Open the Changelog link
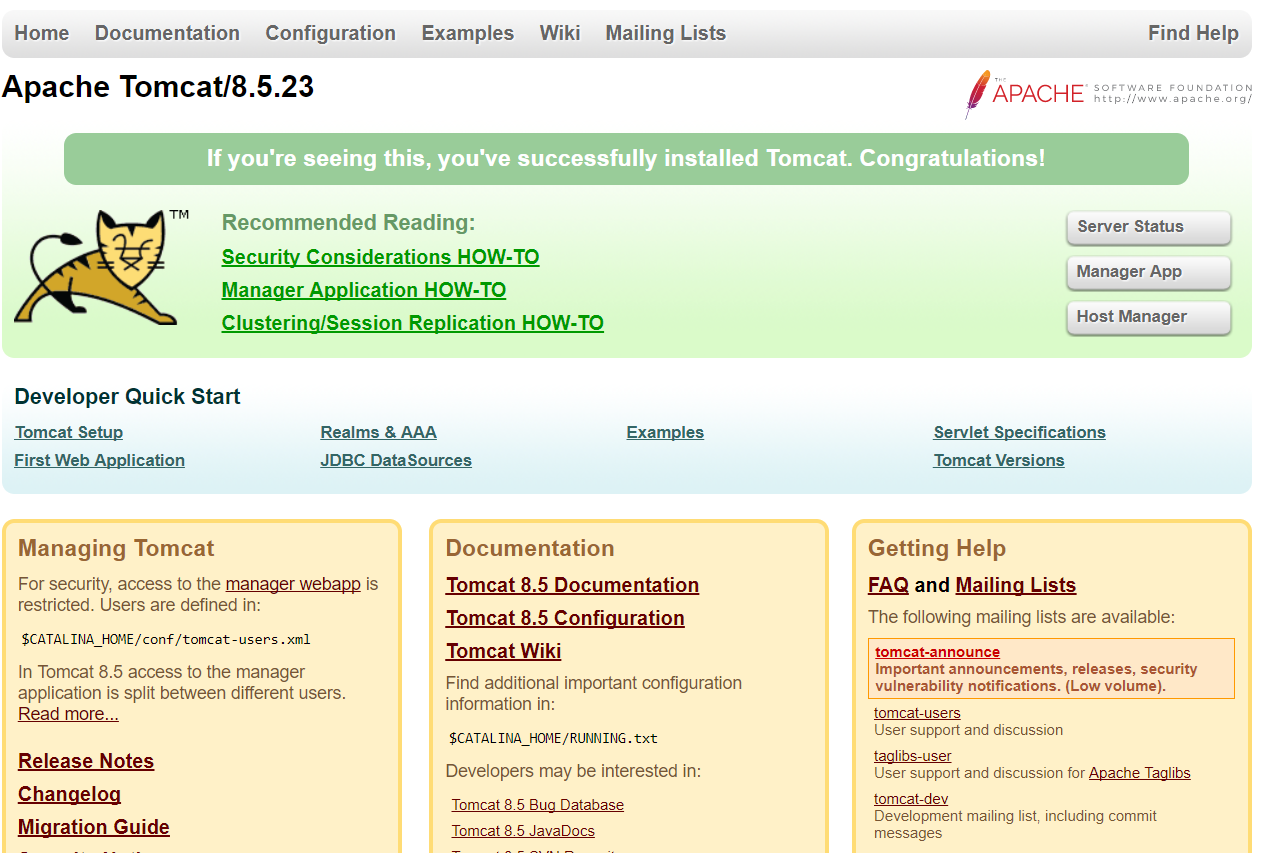 69,794
